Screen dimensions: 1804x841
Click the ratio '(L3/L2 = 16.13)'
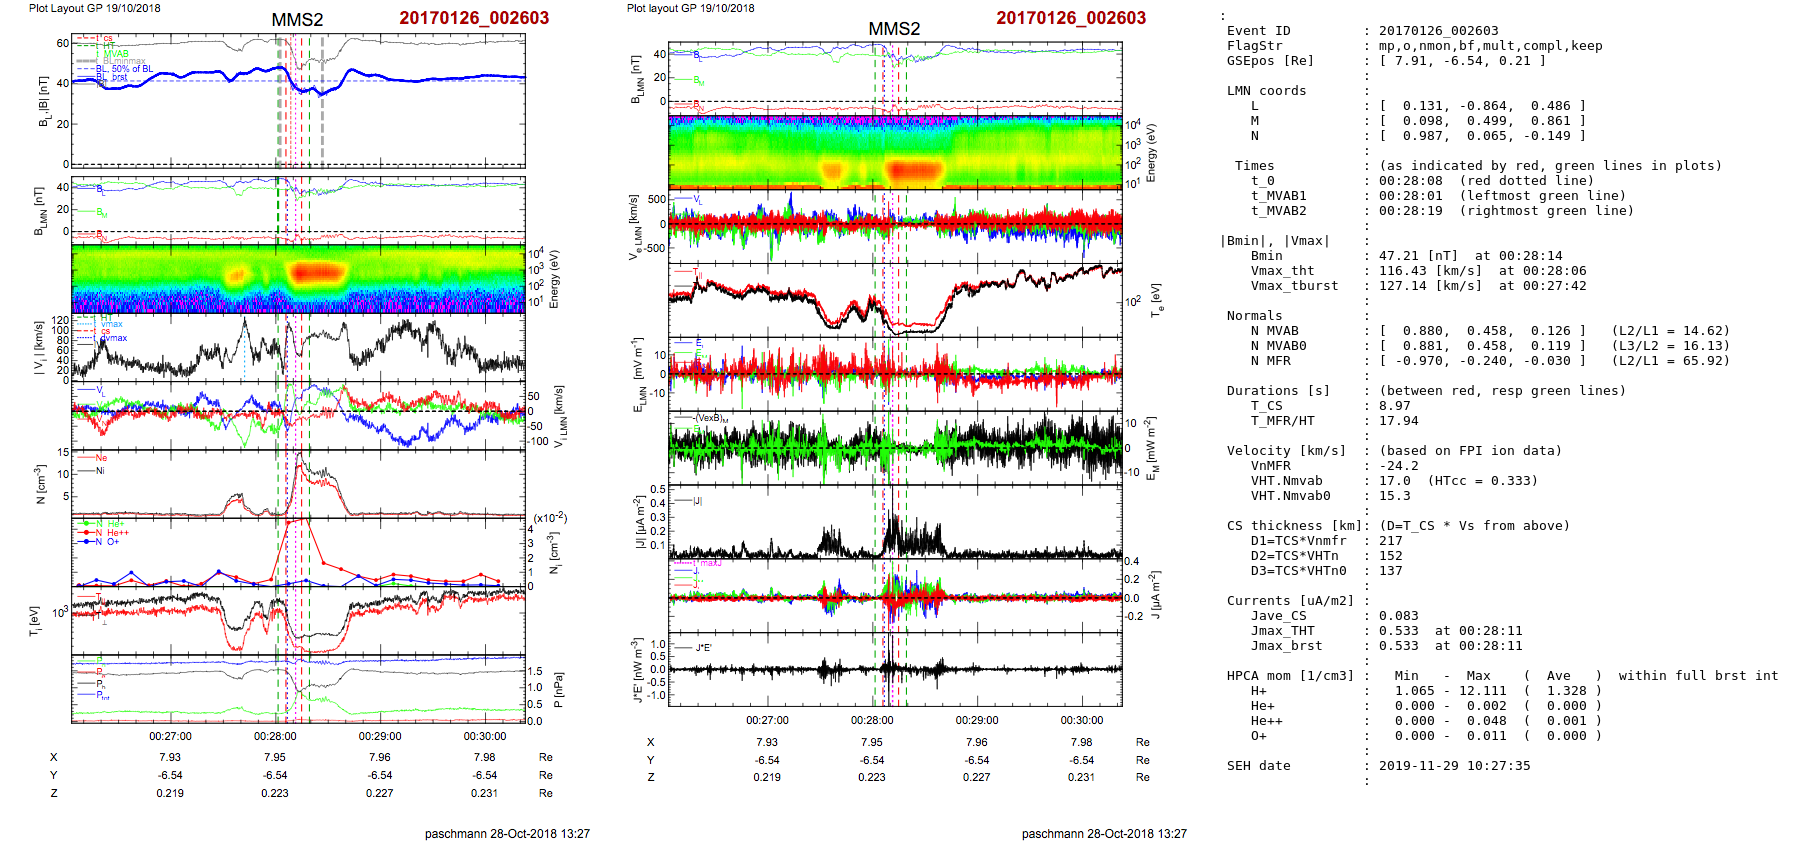(1670, 346)
